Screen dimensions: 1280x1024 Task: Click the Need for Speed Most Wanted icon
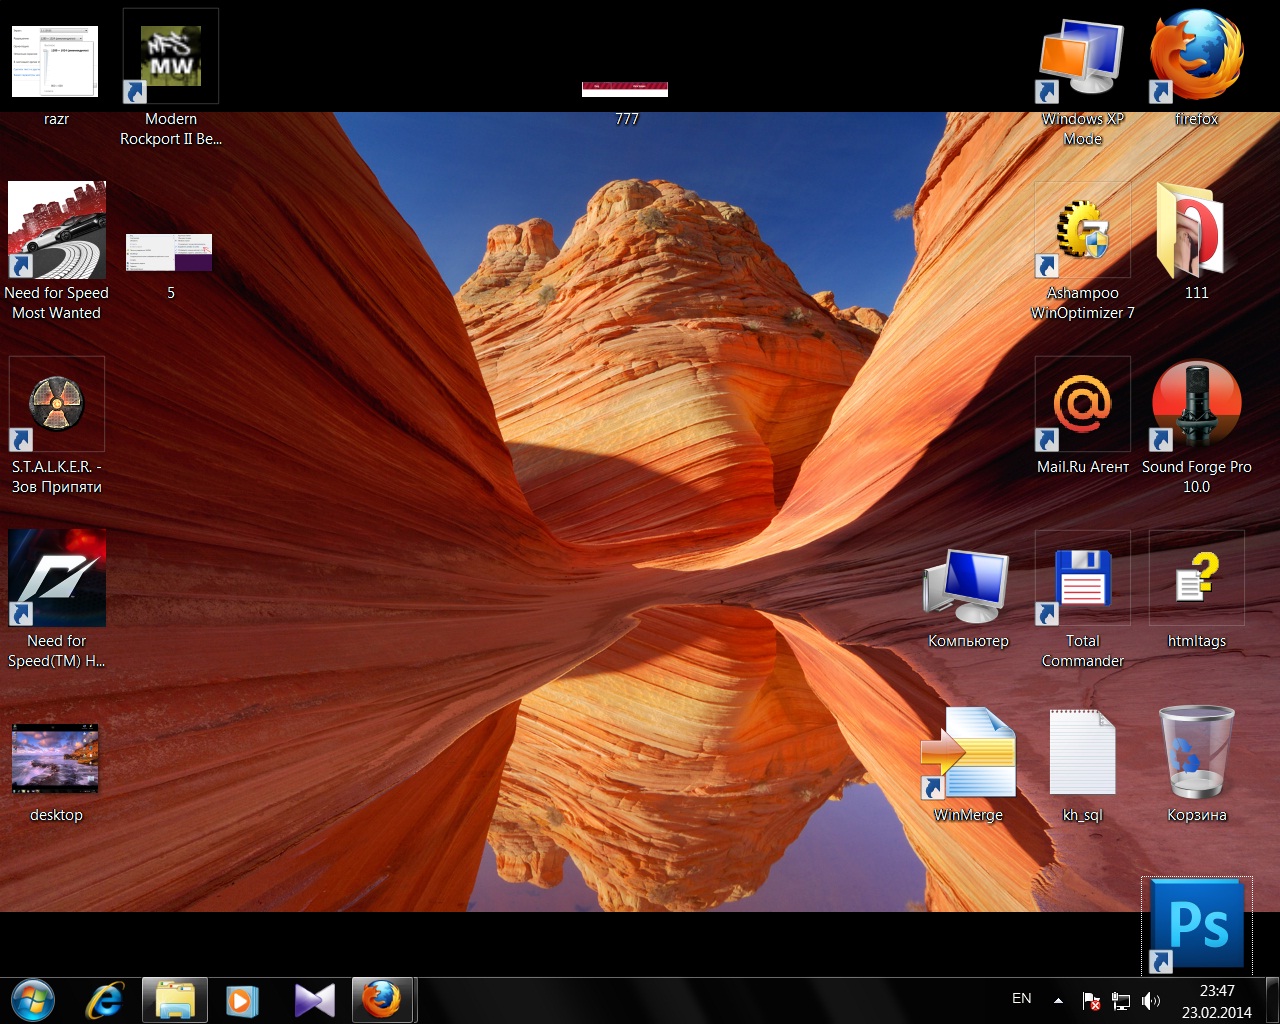point(56,231)
